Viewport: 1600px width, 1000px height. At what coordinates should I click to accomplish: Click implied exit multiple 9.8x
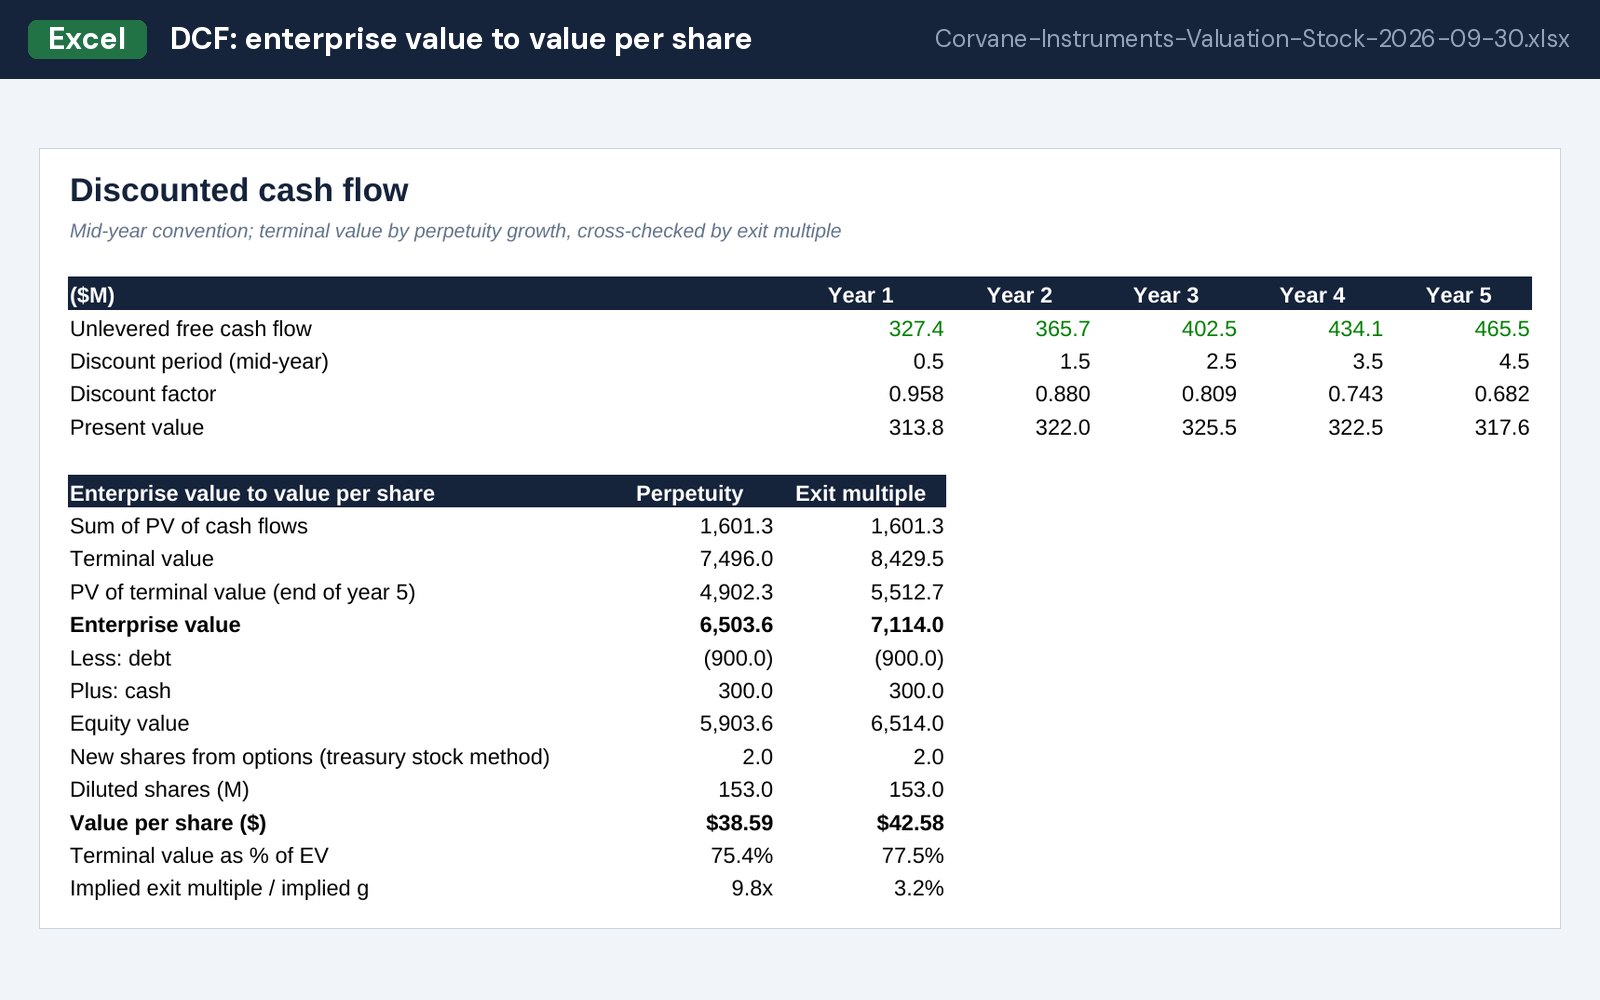(x=752, y=888)
